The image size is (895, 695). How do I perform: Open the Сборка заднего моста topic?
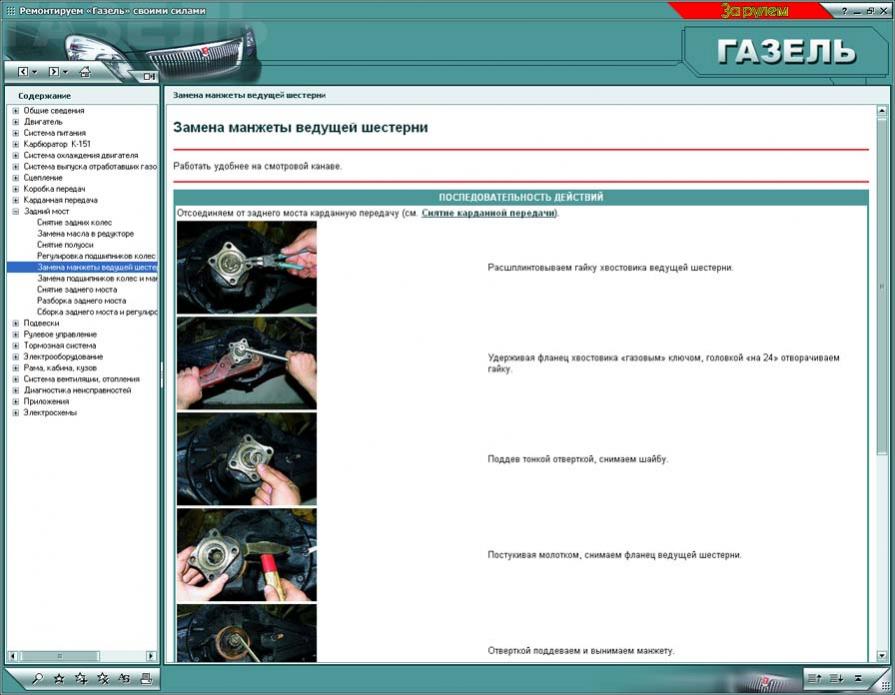pos(97,312)
